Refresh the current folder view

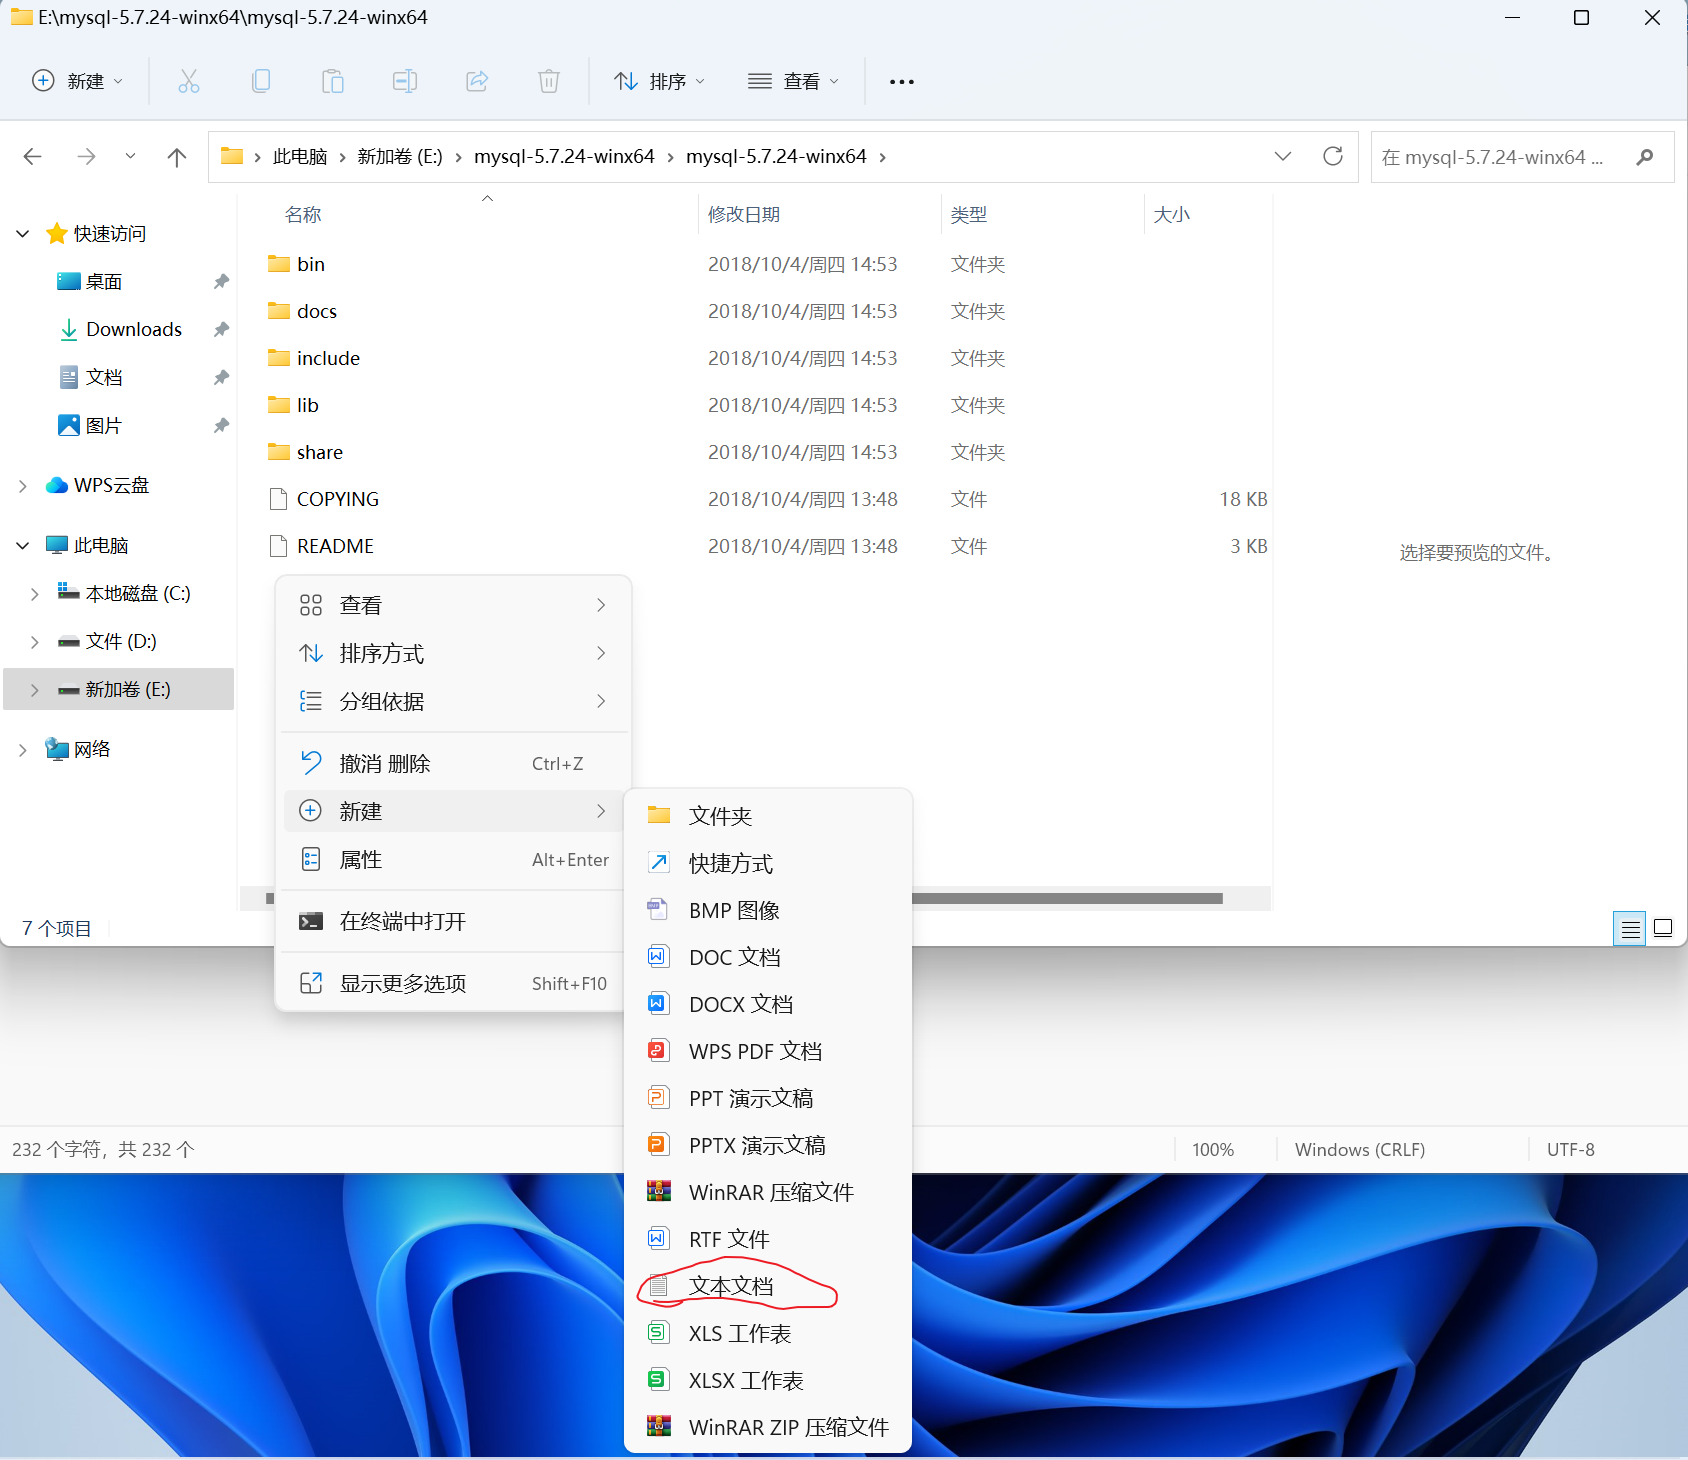(1333, 156)
